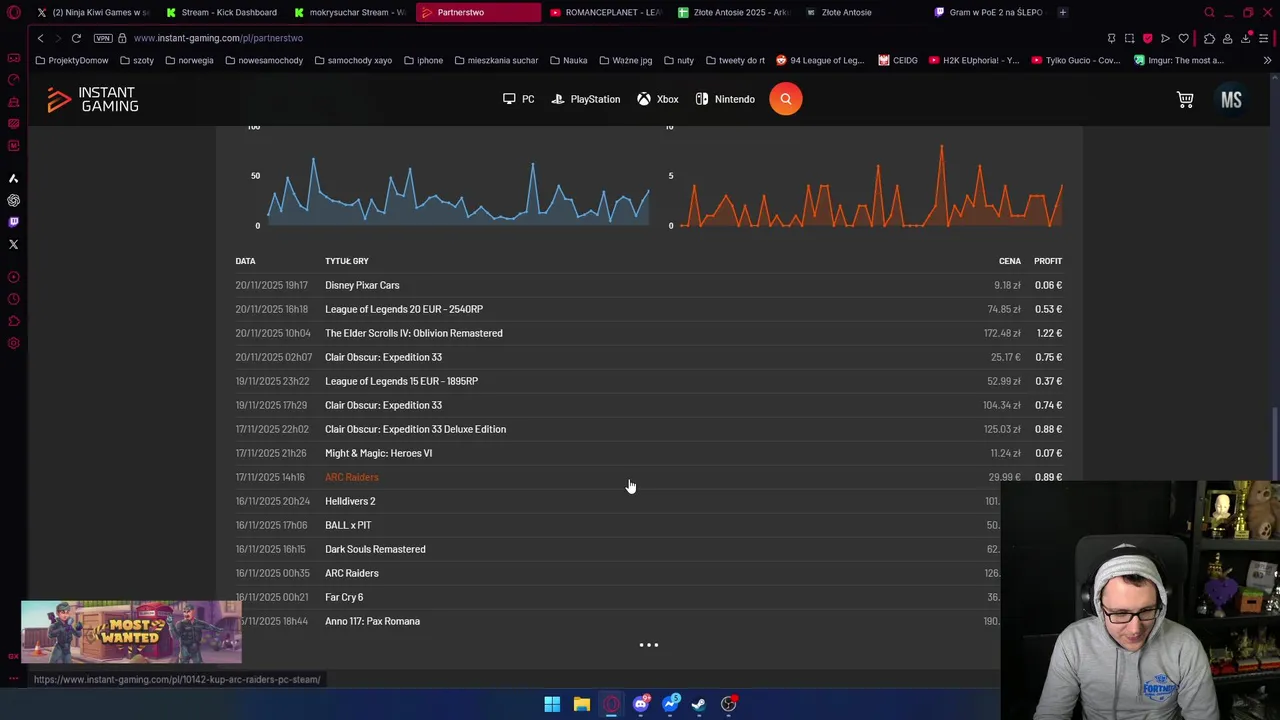The image size is (1280, 720).
Task: Add page to bookmarks heart icon
Action: coord(1183,38)
